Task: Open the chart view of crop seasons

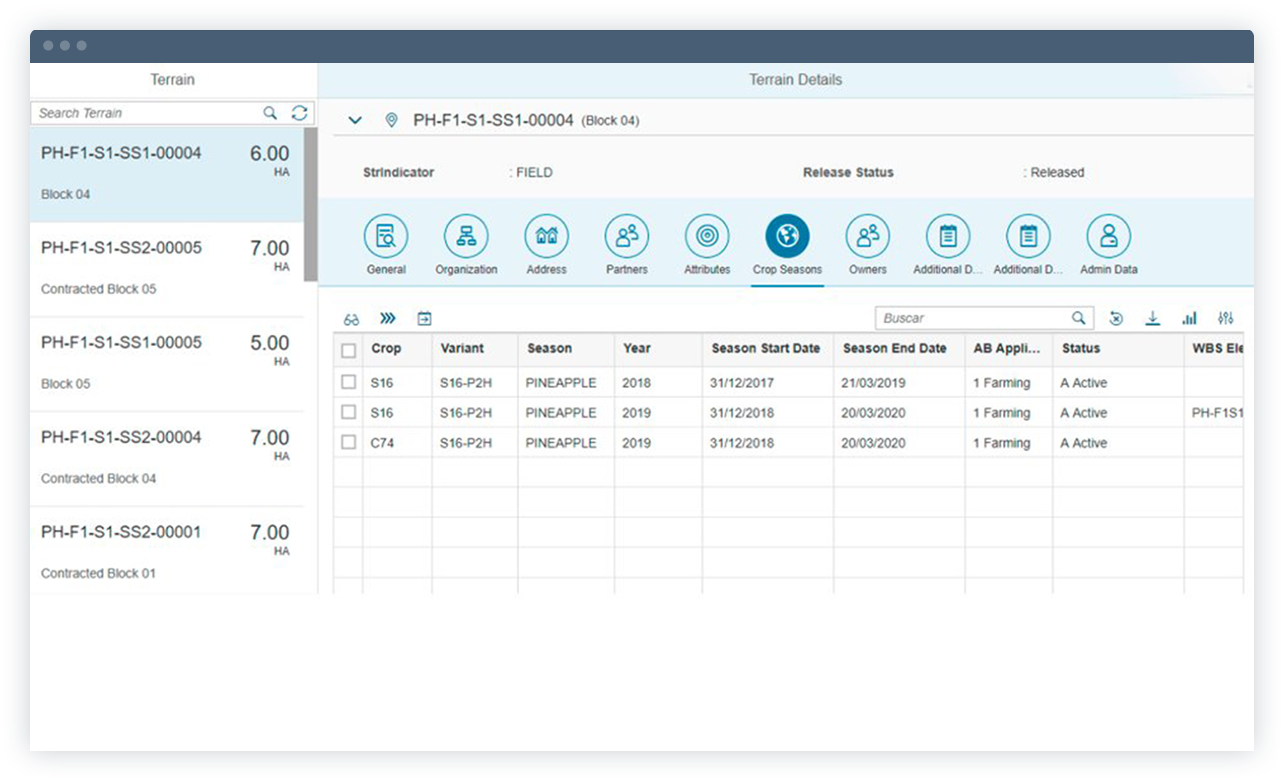Action: [x=1190, y=317]
